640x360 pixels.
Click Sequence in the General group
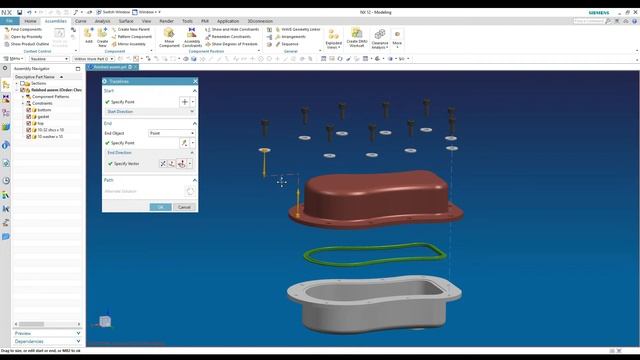(x=287, y=44)
